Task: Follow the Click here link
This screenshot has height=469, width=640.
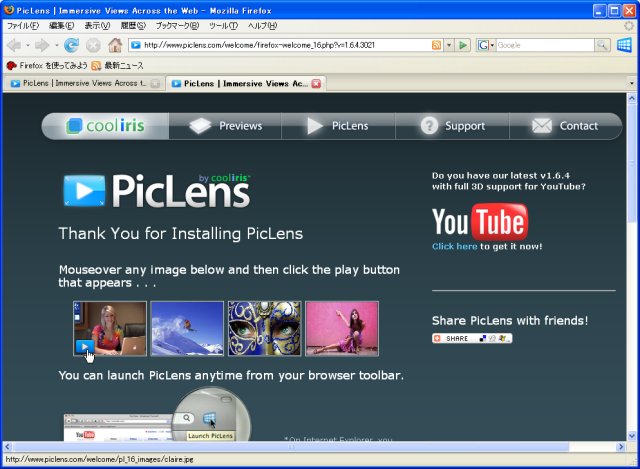Action: click(454, 246)
